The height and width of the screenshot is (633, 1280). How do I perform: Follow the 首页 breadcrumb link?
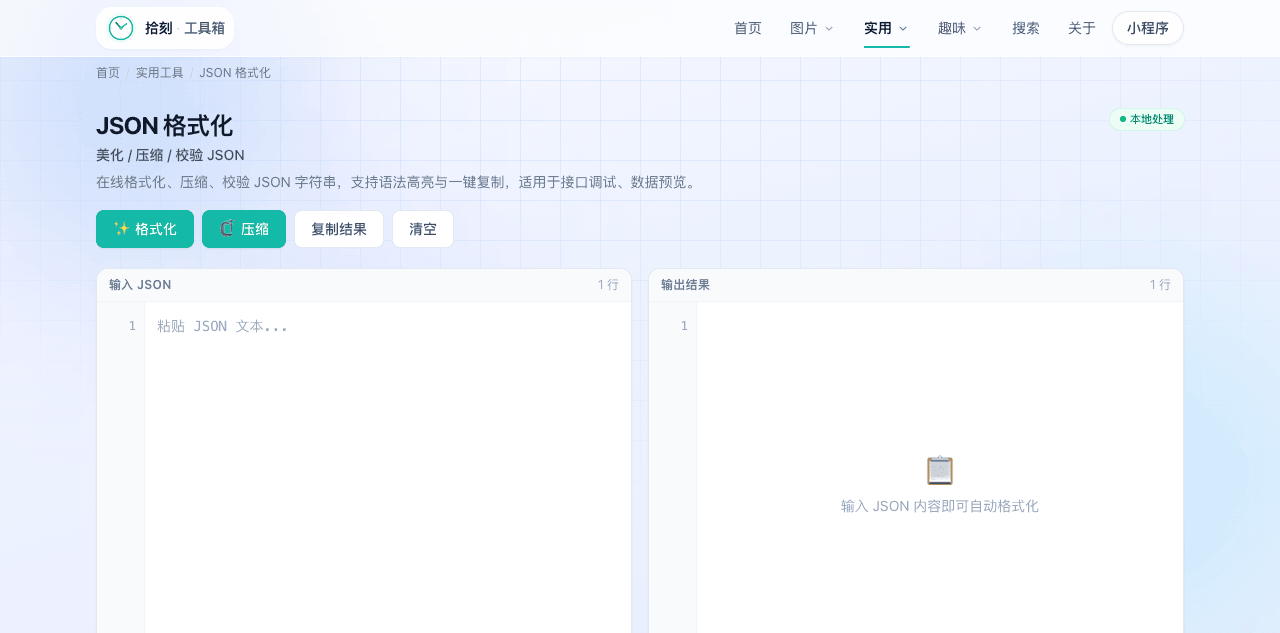pyautogui.click(x=108, y=73)
